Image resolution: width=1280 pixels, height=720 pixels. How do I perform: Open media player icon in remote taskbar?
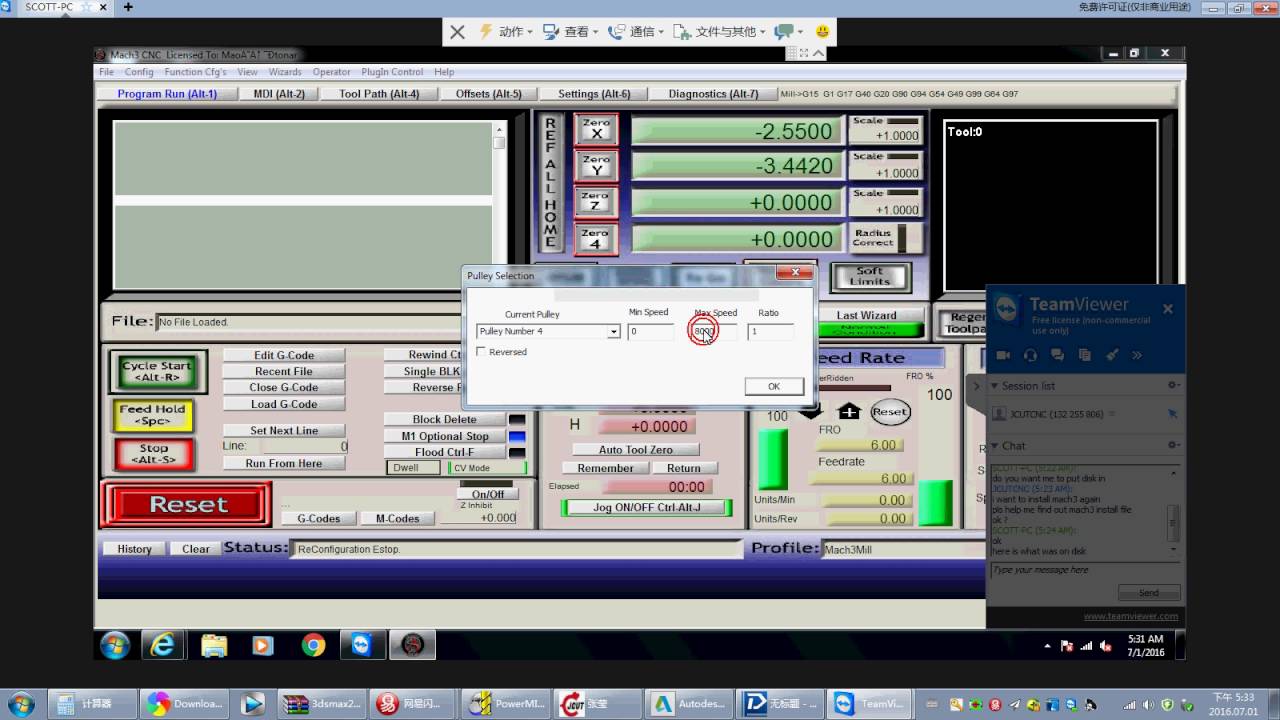[x=263, y=645]
